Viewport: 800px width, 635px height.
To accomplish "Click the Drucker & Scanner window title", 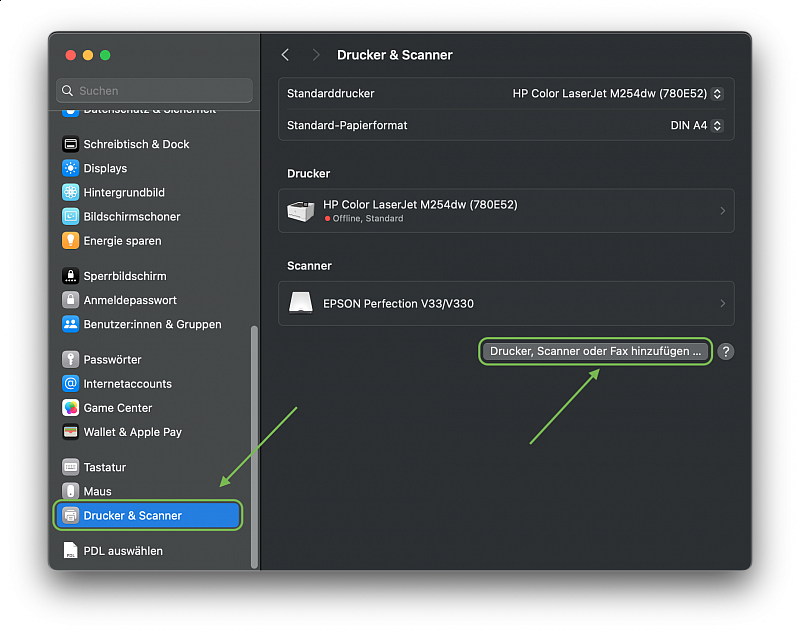I will (394, 55).
